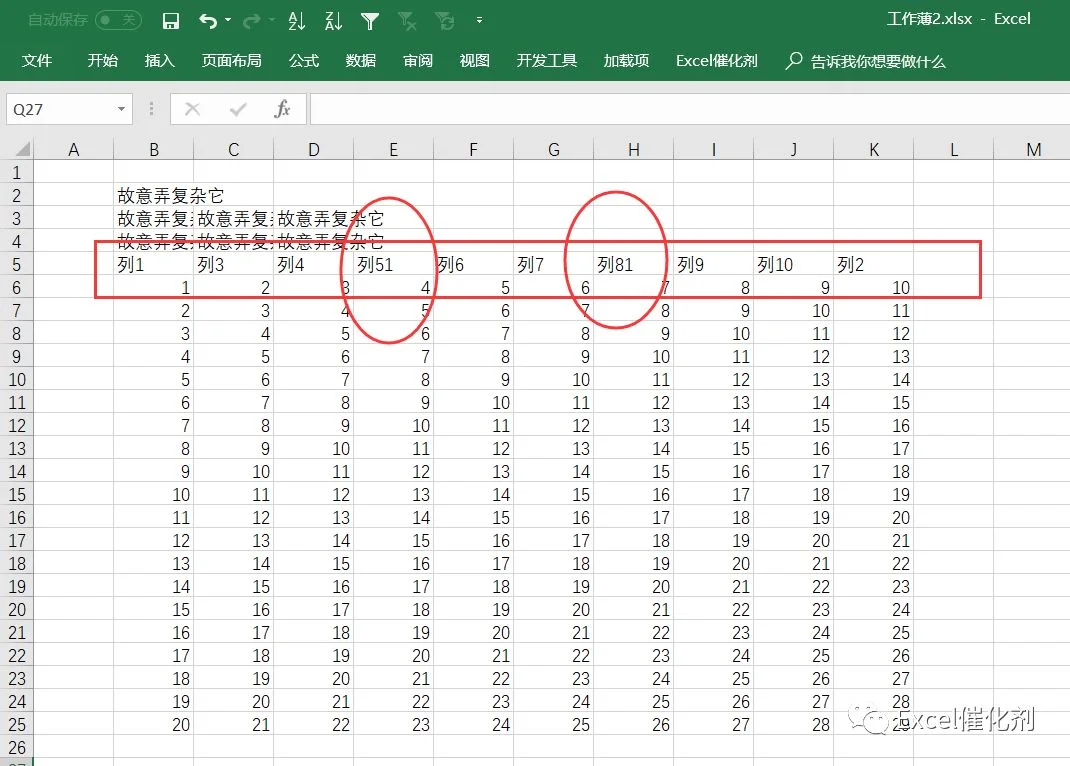Viewport: 1070px width, 766px height.
Task: Click the Undo arrow icon
Action: 207,21
